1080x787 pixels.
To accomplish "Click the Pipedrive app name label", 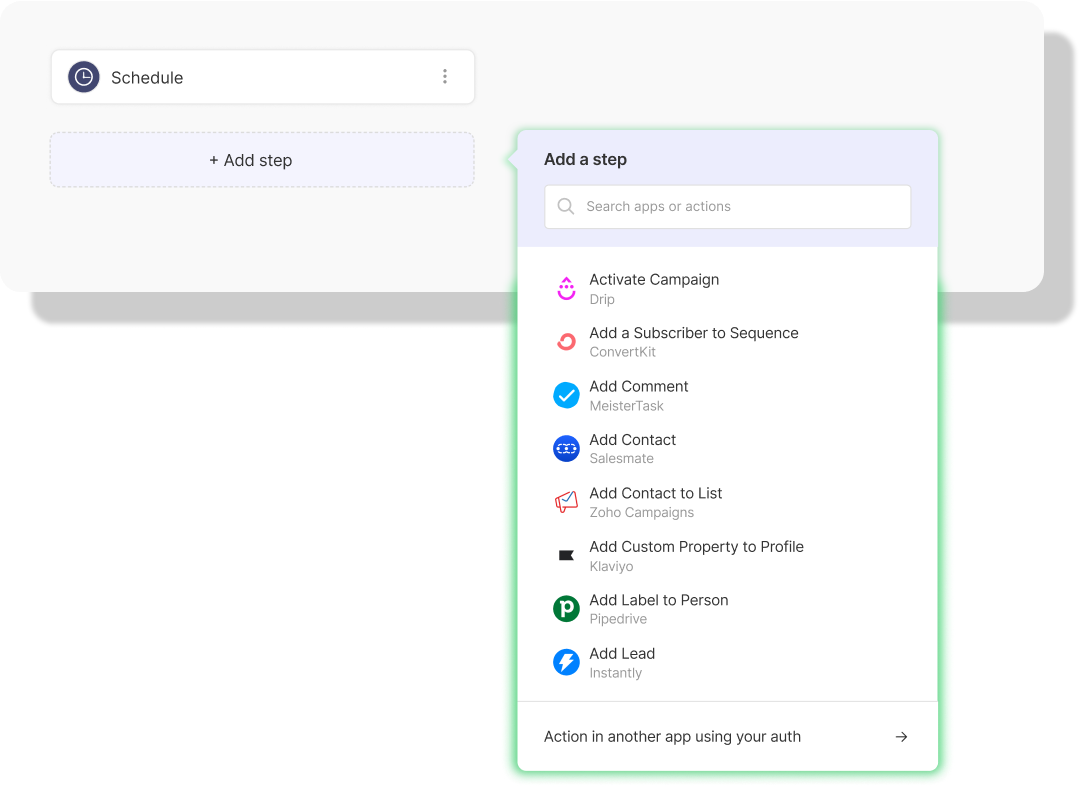I will (618, 619).
